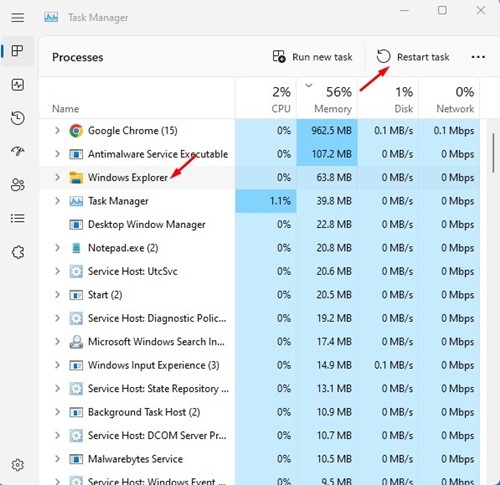Click the vertical scrollbar thumb
This screenshot has height=485, width=500.
click(x=493, y=153)
